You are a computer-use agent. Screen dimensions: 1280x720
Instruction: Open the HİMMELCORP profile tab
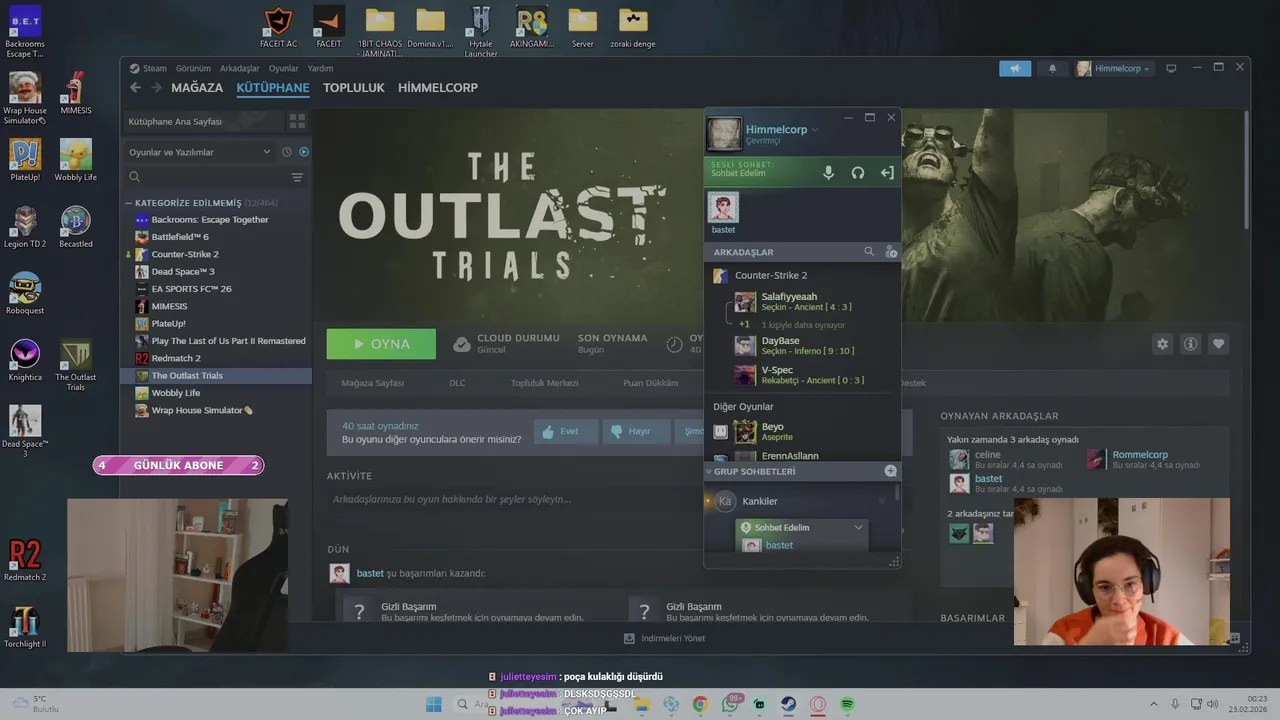pos(438,88)
